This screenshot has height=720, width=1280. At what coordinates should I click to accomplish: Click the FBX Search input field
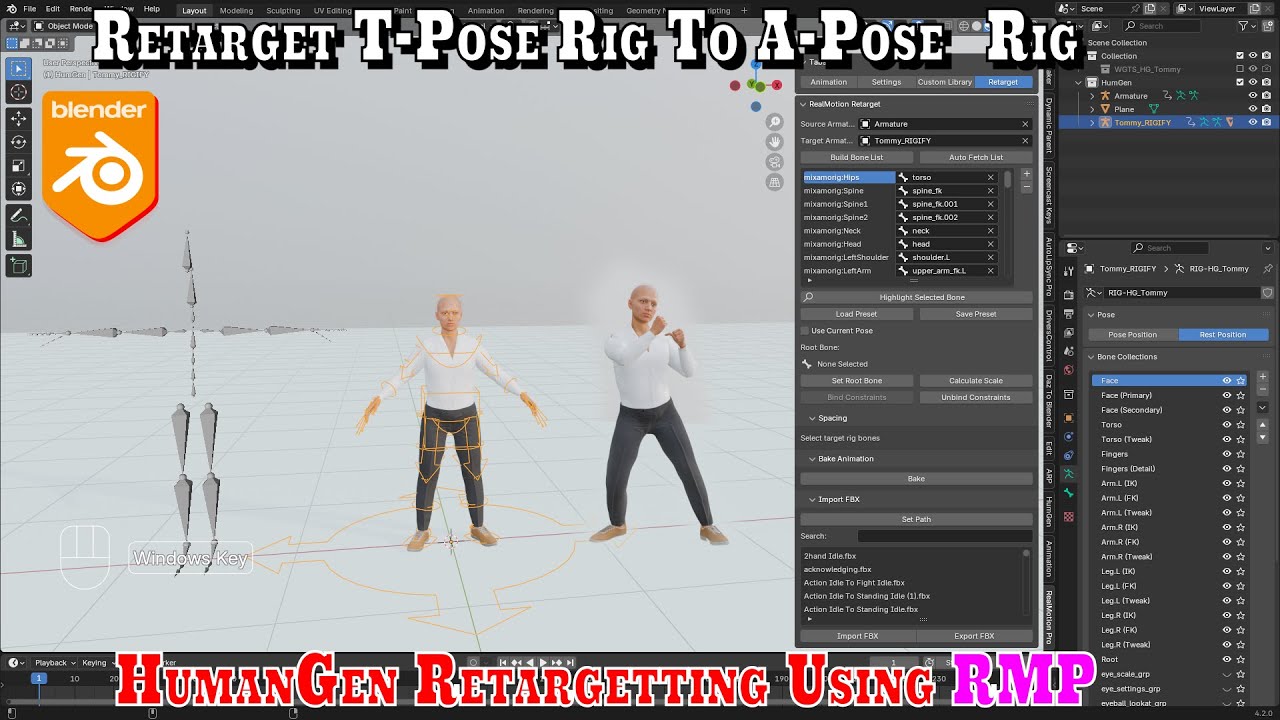coord(944,537)
